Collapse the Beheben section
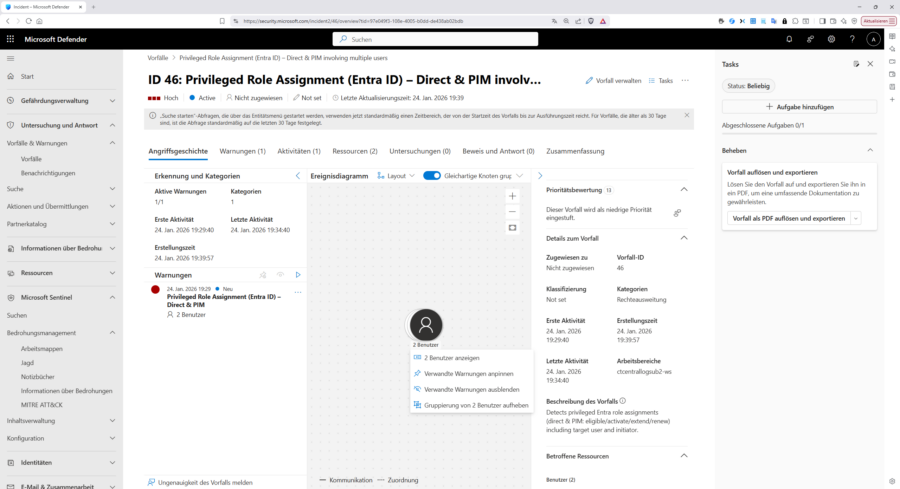 (869, 150)
